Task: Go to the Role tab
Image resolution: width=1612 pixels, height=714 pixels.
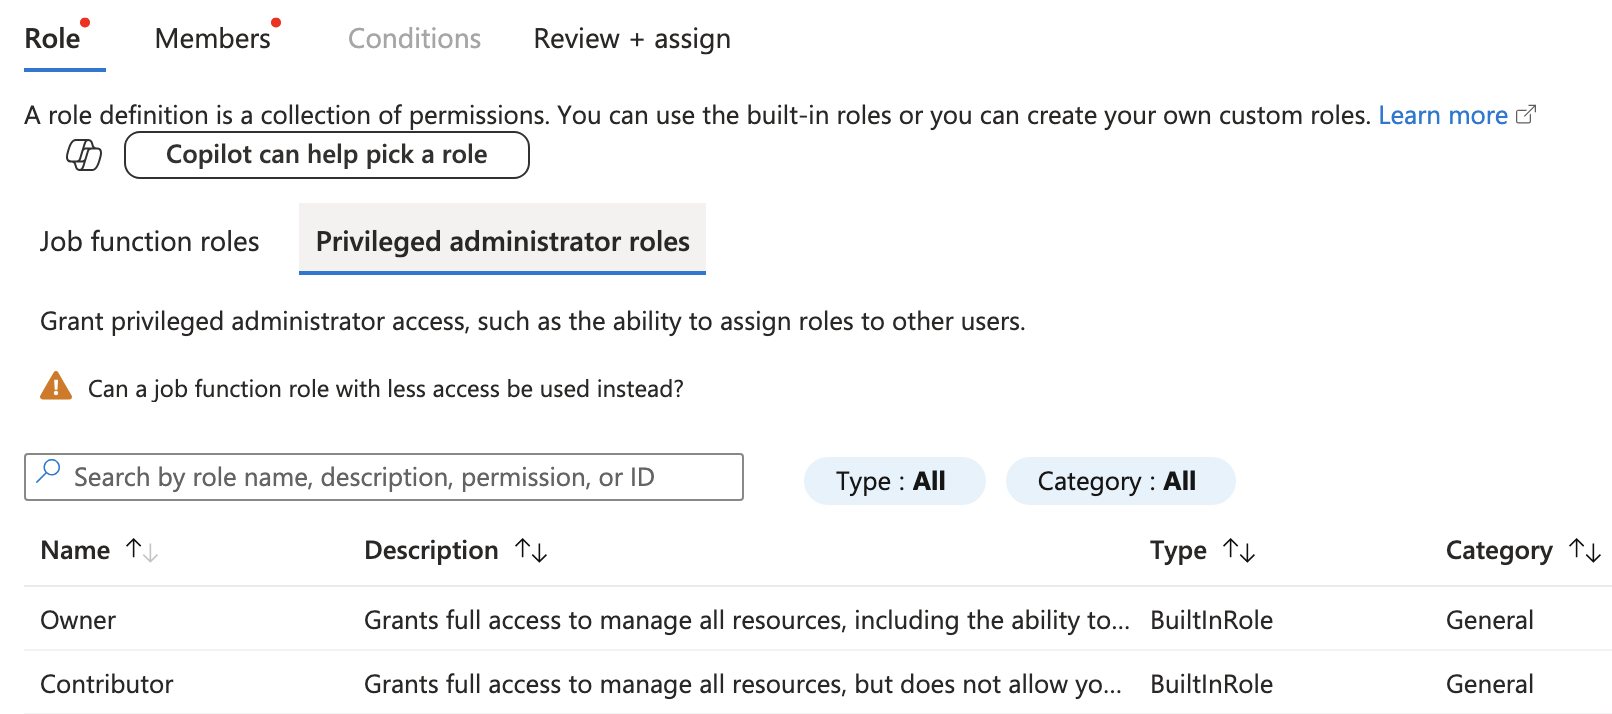Action: coord(53,39)
